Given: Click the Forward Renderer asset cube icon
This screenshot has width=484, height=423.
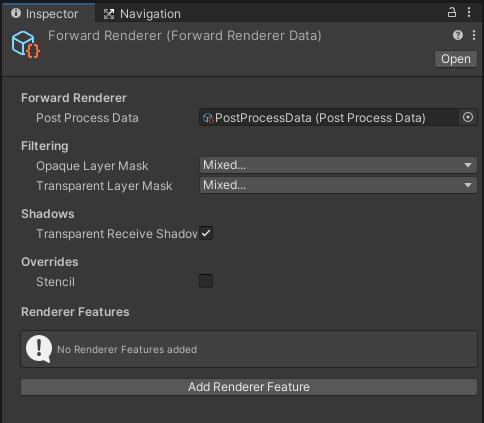Looking at the screenshot, I should pyautogui.click(x=26, y=44).
